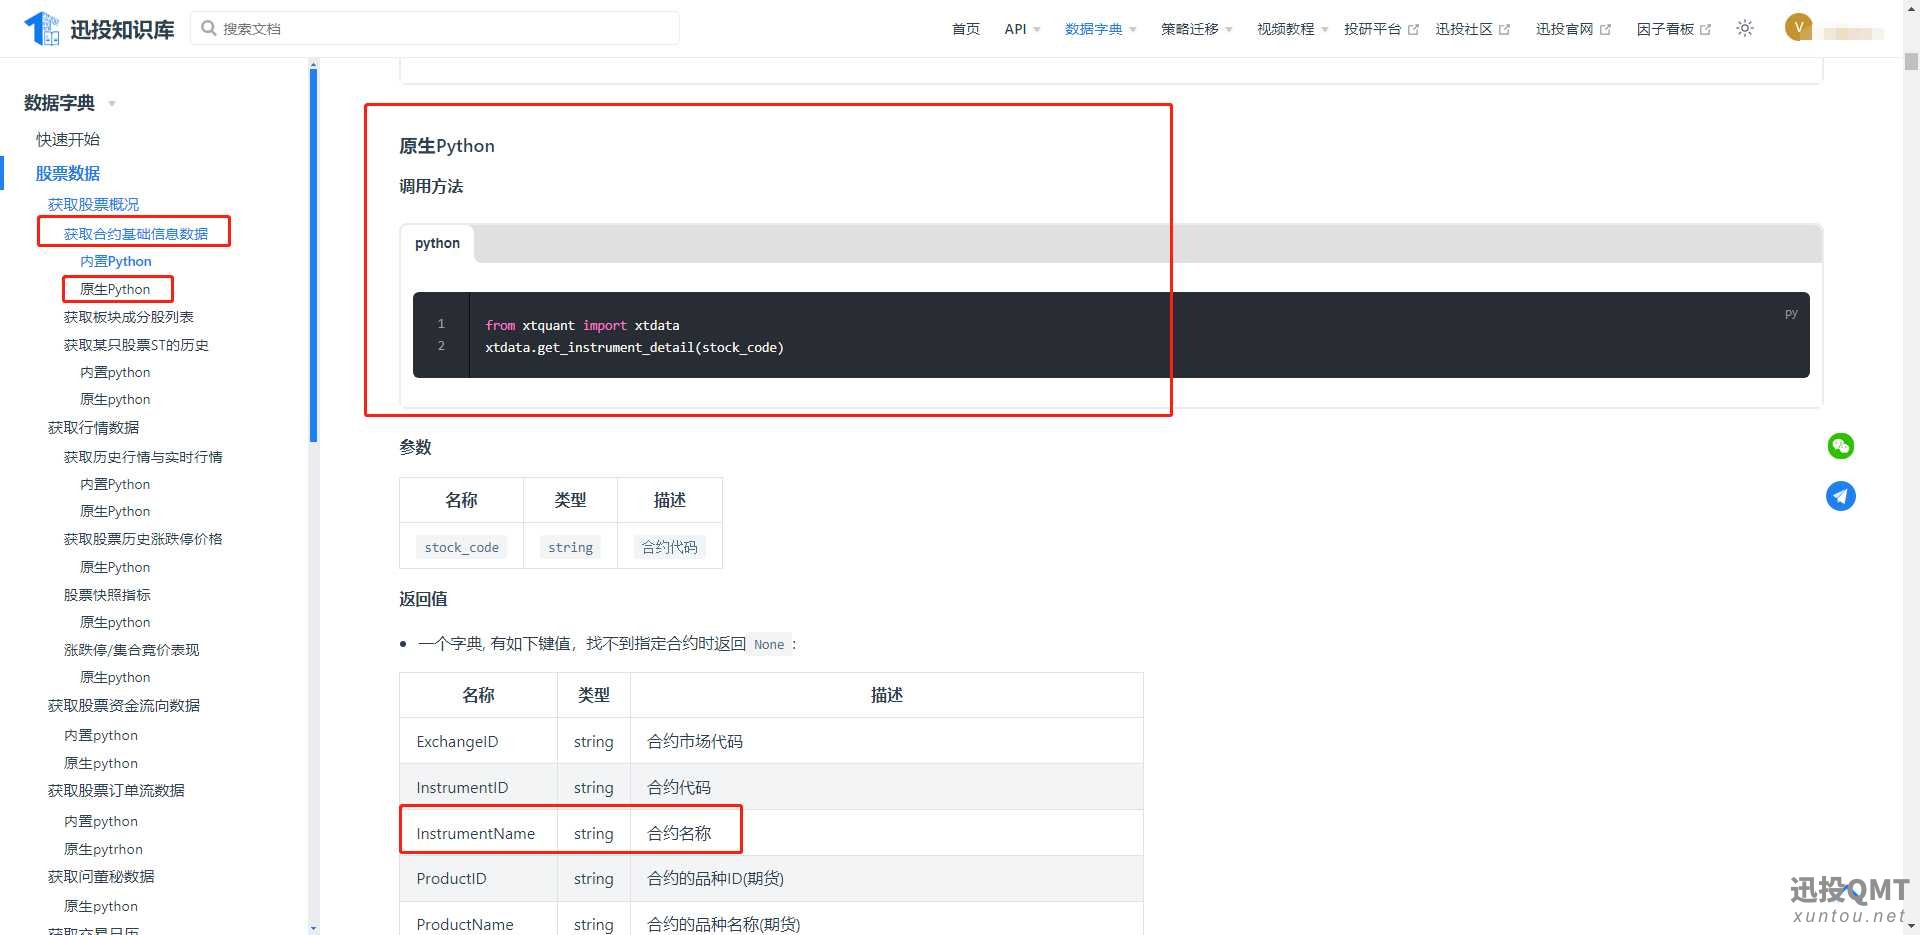
Task: Open the 因子看板 link
Action: point(1665,29)
